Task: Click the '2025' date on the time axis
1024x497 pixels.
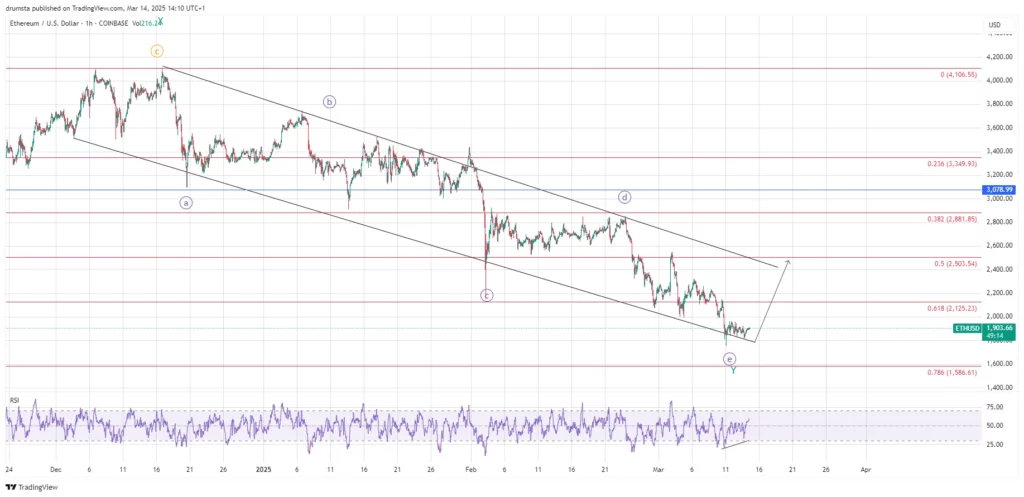Action: [264, 468]
